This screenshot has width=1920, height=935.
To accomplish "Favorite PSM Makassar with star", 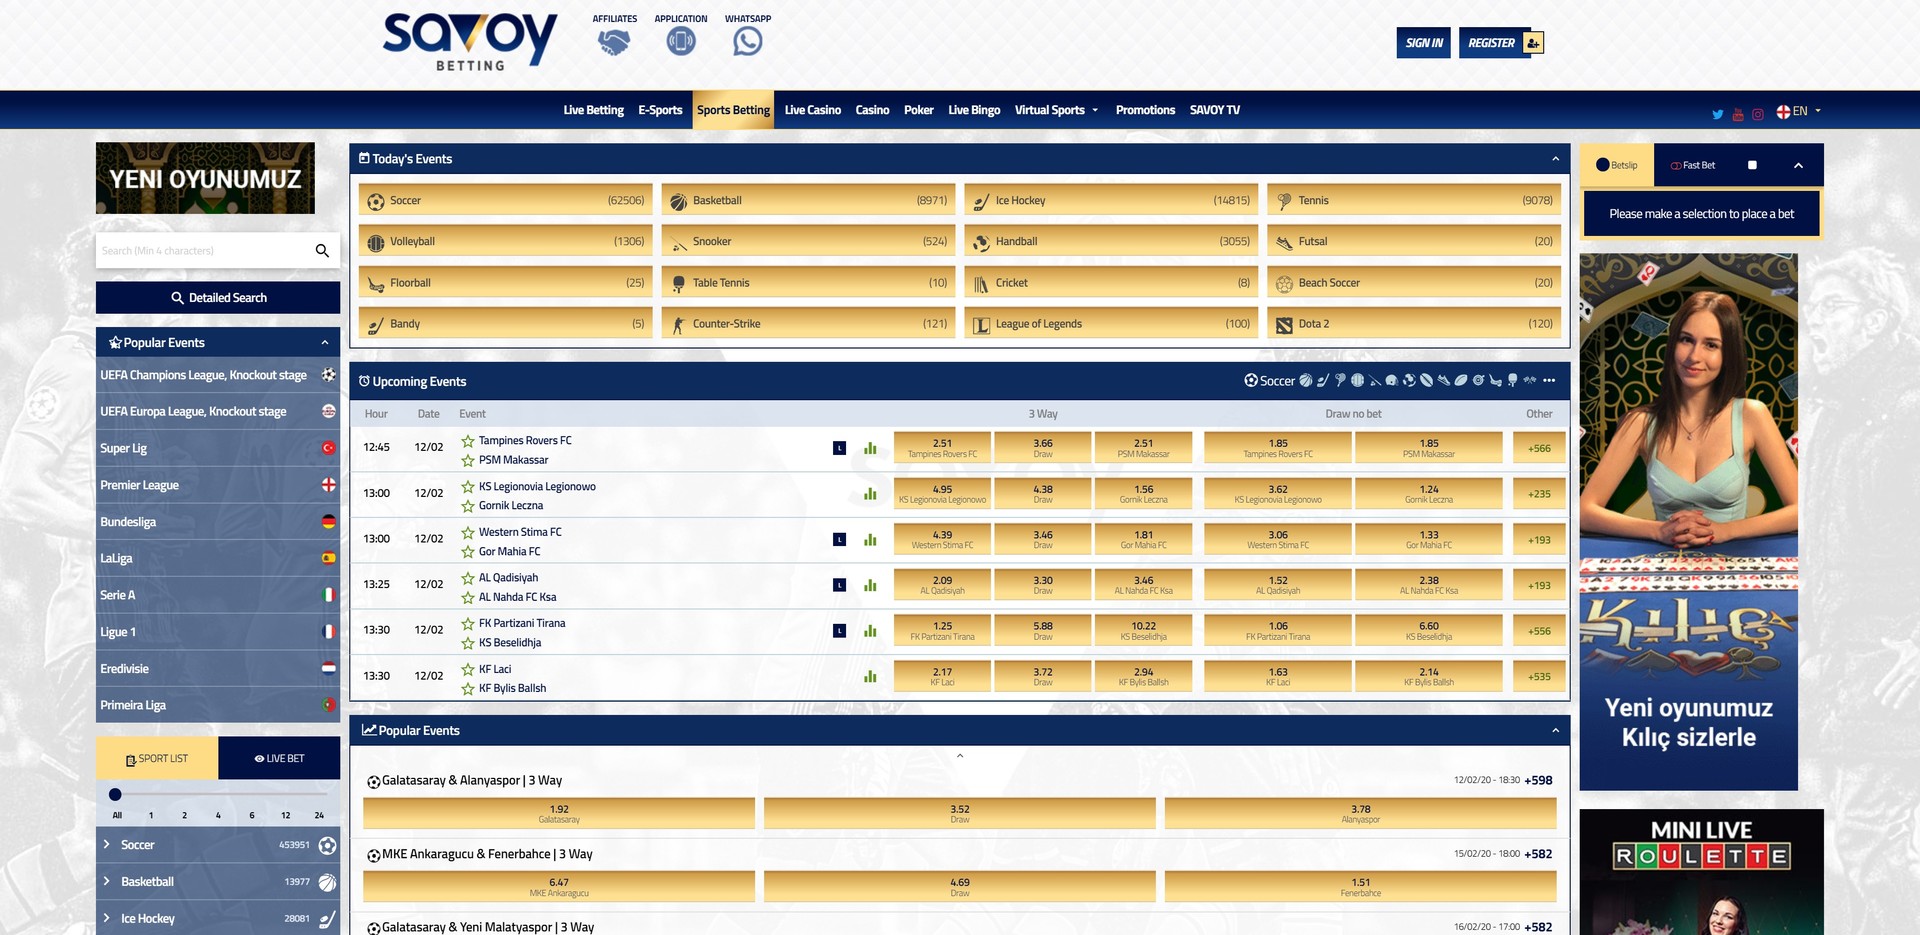I will pos(467,460).
